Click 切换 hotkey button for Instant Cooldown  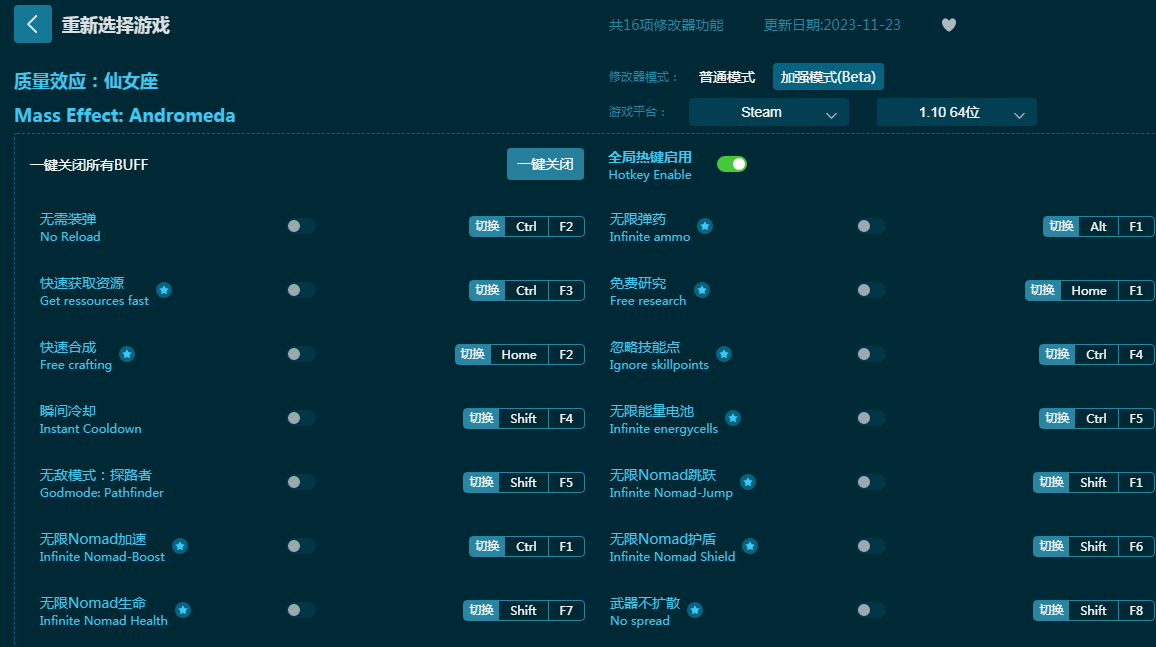tap(481, 419)
